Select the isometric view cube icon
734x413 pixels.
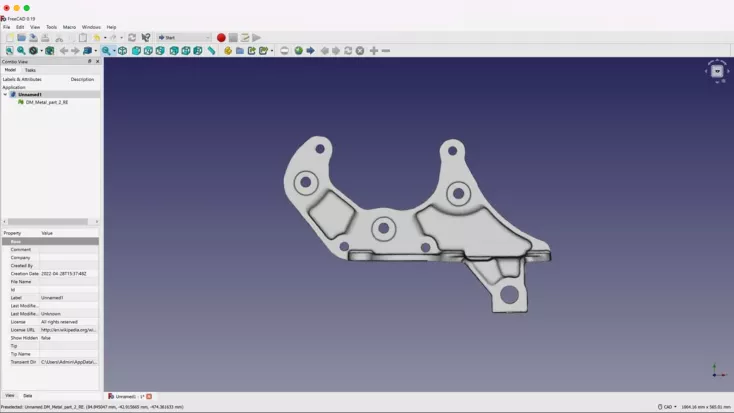123,51
